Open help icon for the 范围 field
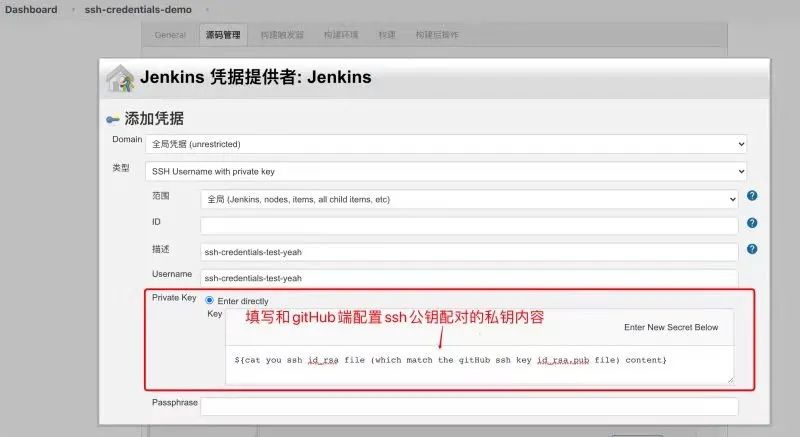The image size is (800, 437). click(x=752, y=196)
